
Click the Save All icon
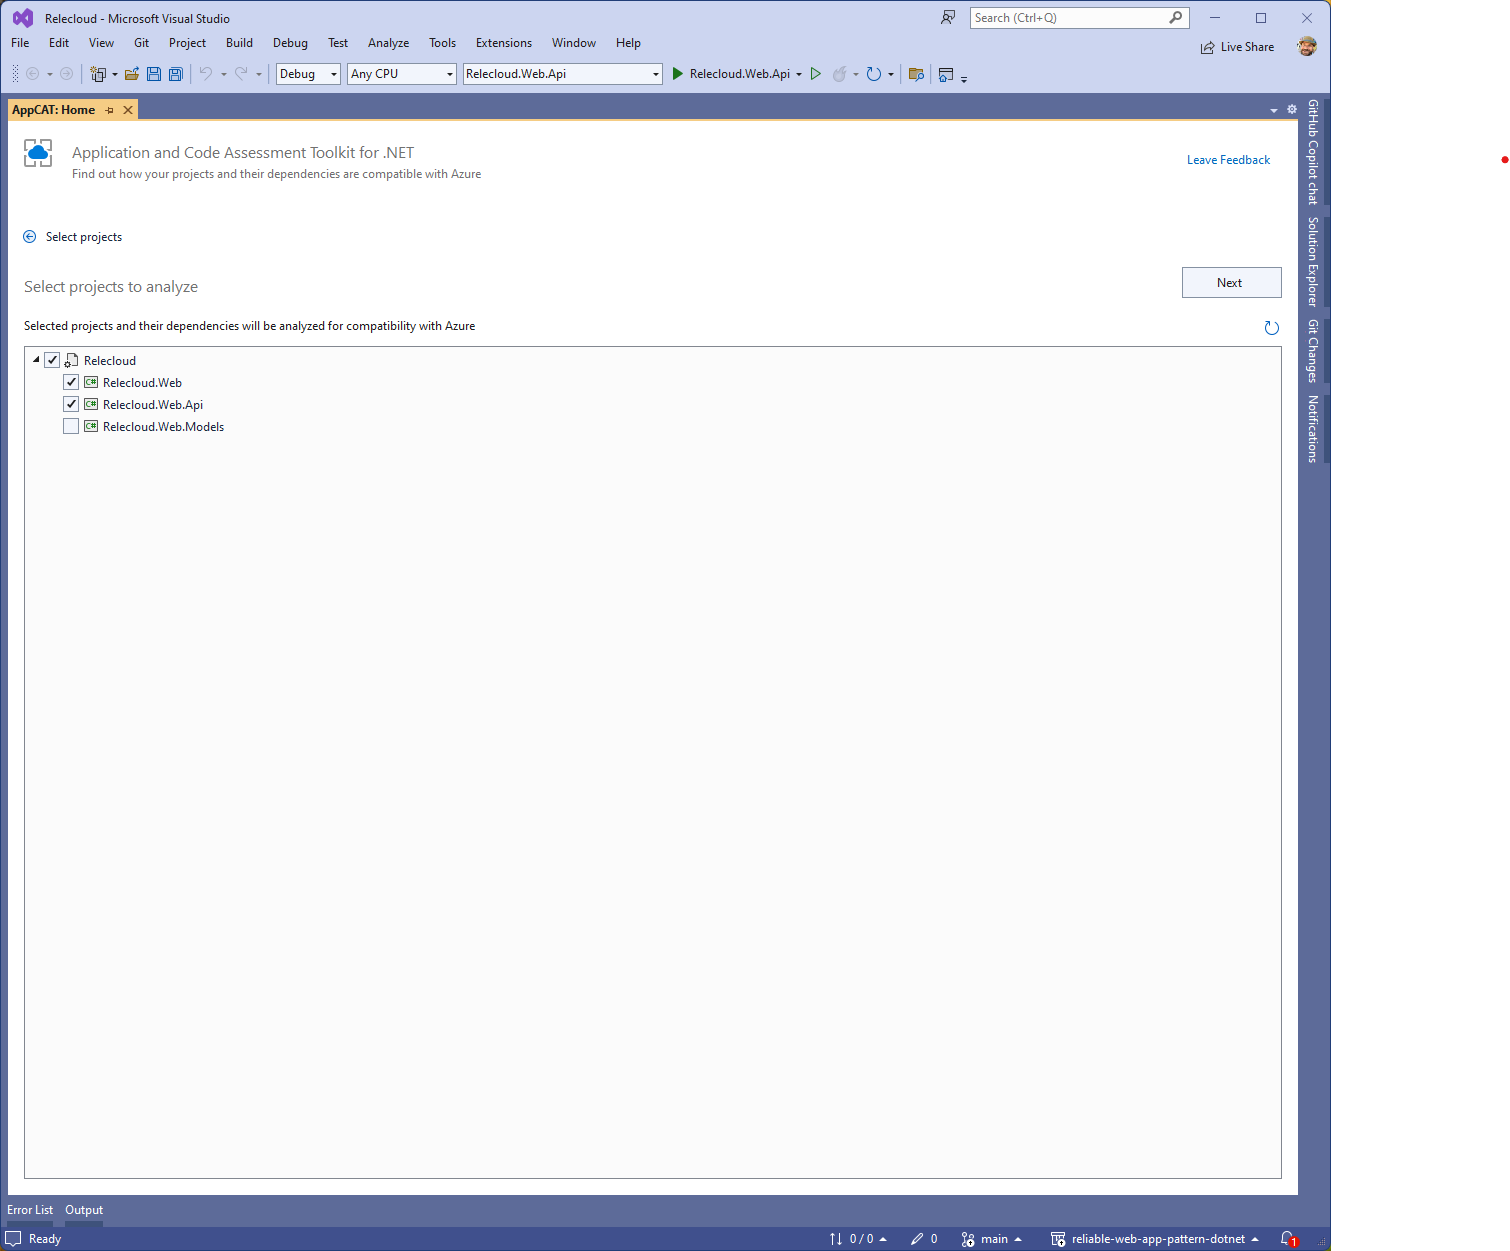[x=176, y=73]
